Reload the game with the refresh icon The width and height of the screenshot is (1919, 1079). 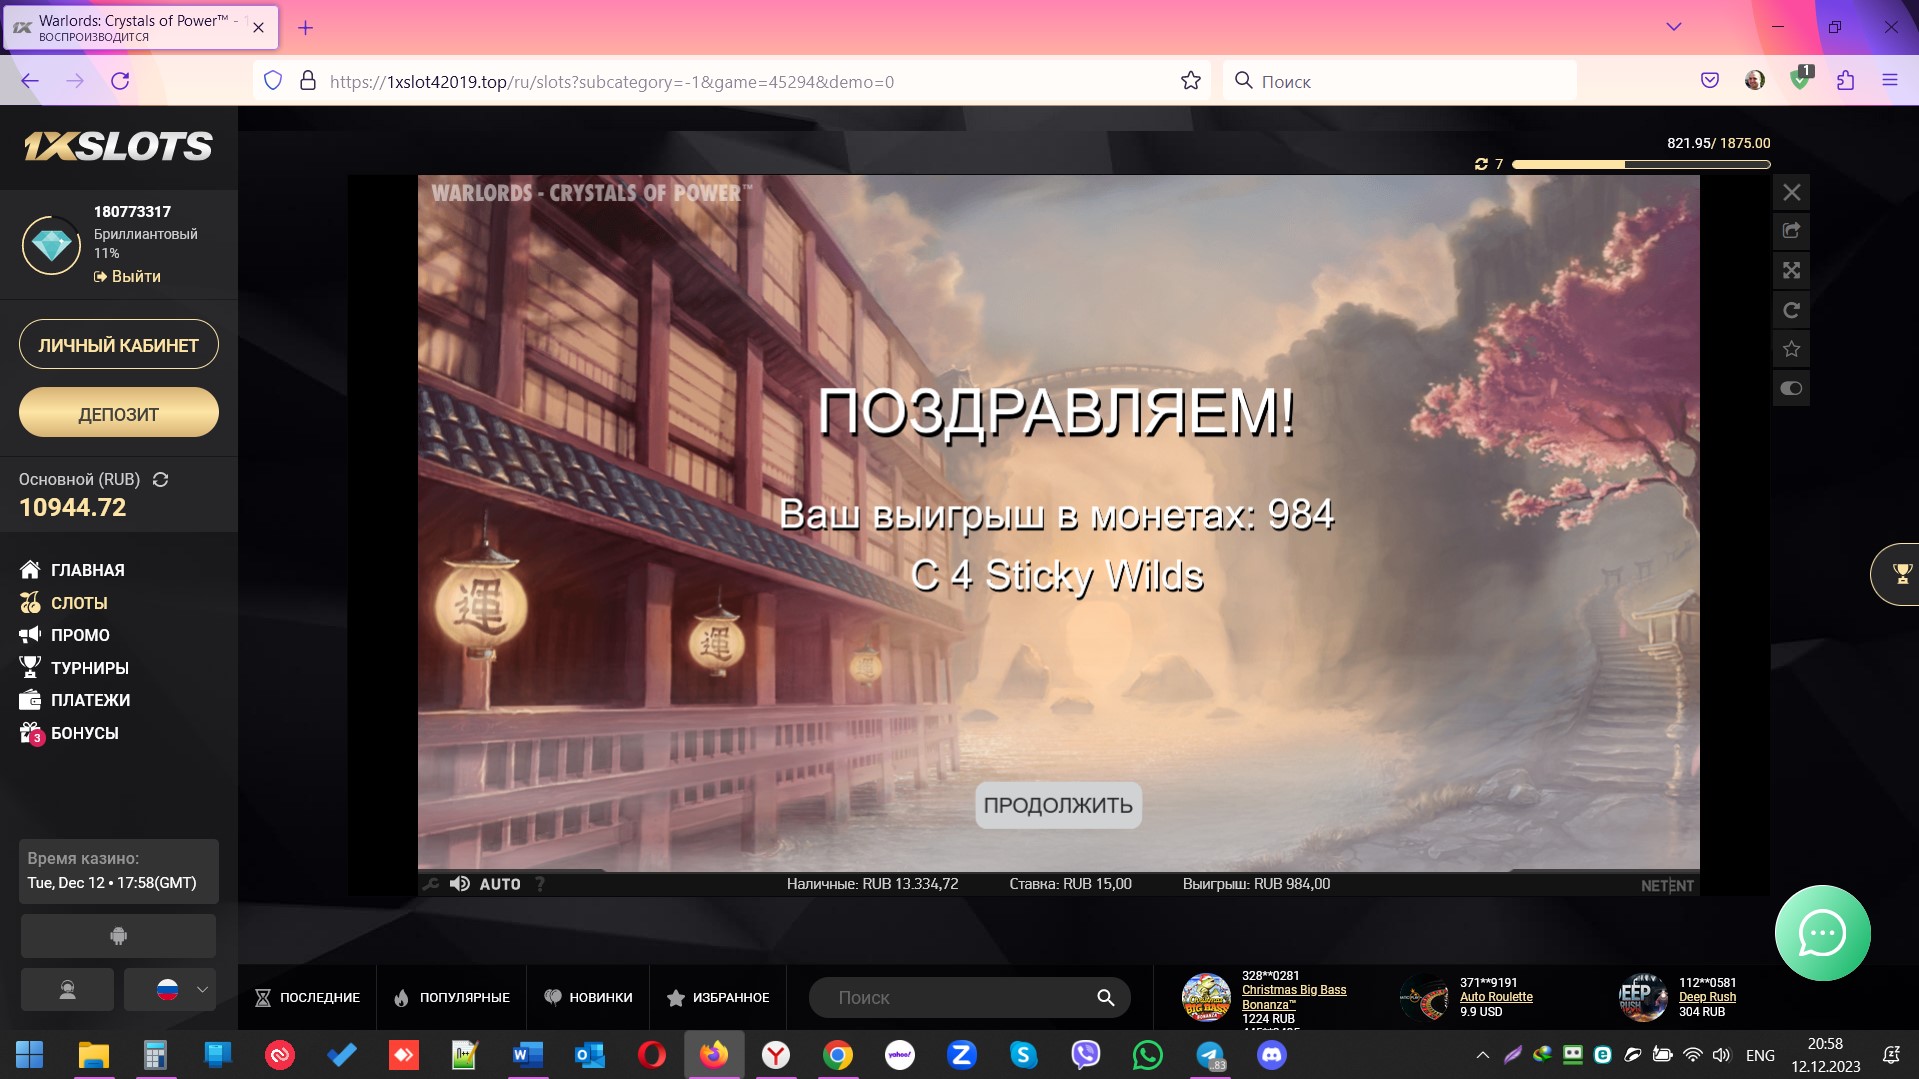(x=1791, y=310)
